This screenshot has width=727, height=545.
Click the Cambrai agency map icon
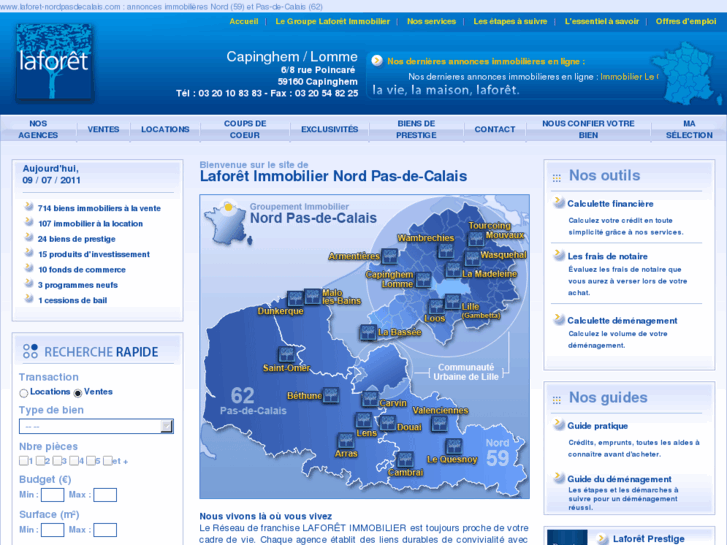pyautogui.click(x=405, y=460)
